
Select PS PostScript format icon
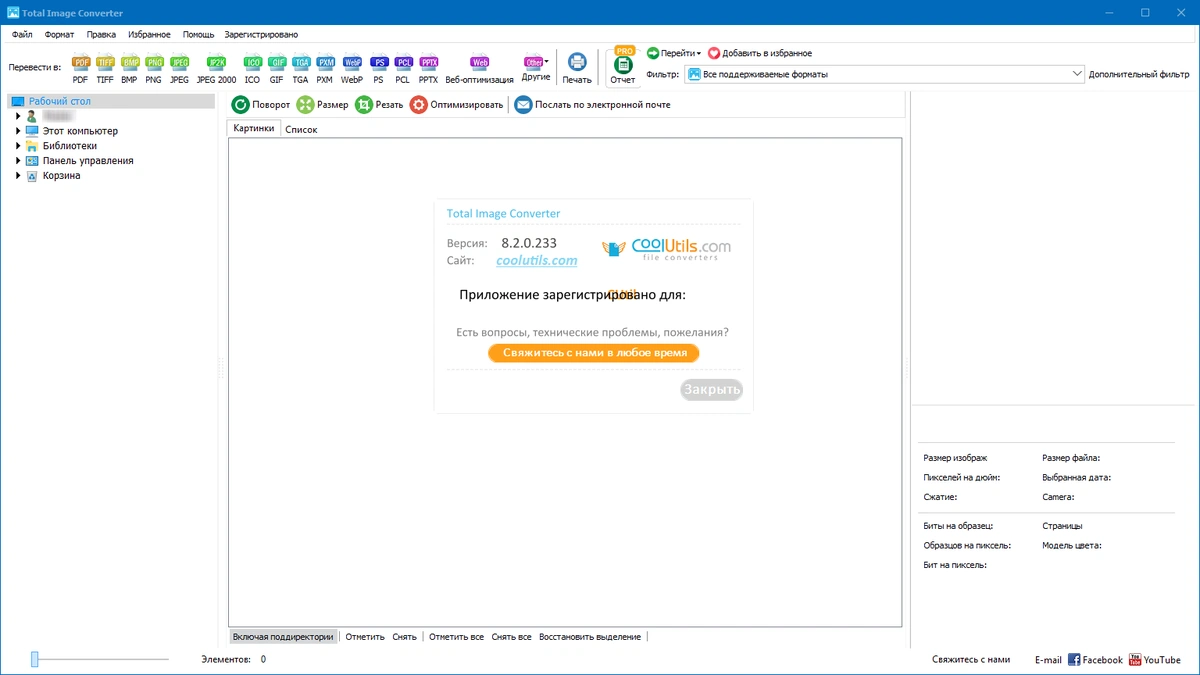click(x=378, y=64)
